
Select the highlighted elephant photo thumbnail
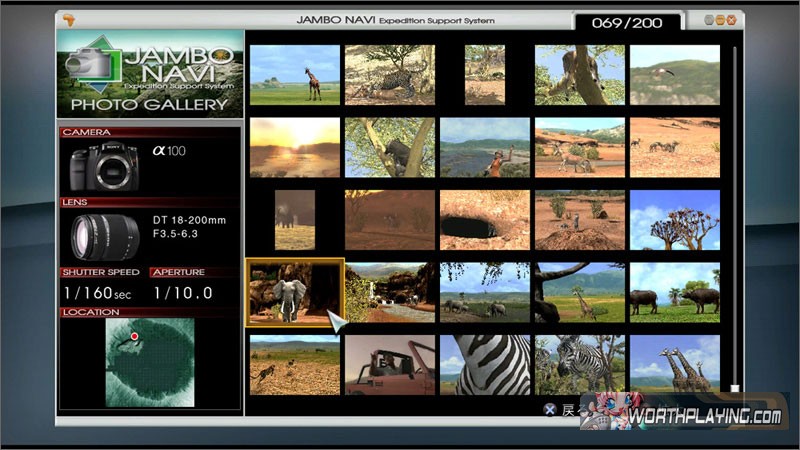coord(294,292)
